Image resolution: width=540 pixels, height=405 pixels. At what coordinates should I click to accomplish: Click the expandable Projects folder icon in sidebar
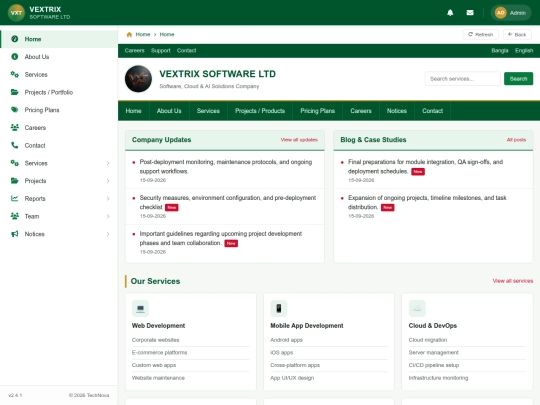[x=14, y=180]
